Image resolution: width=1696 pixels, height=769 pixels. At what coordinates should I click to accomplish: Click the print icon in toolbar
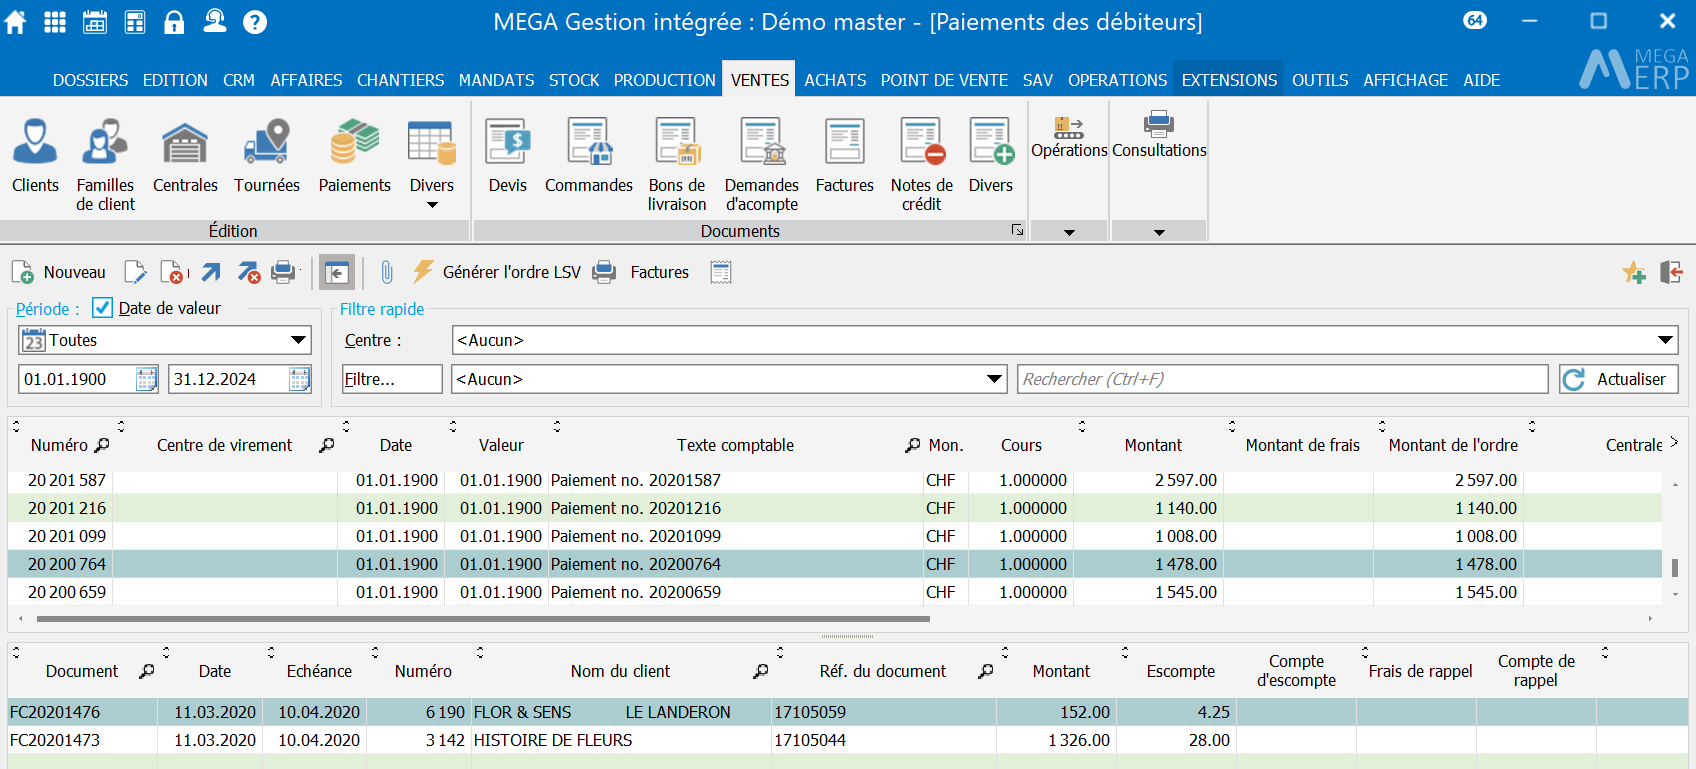pyautogui.click(x=284, y=272)
